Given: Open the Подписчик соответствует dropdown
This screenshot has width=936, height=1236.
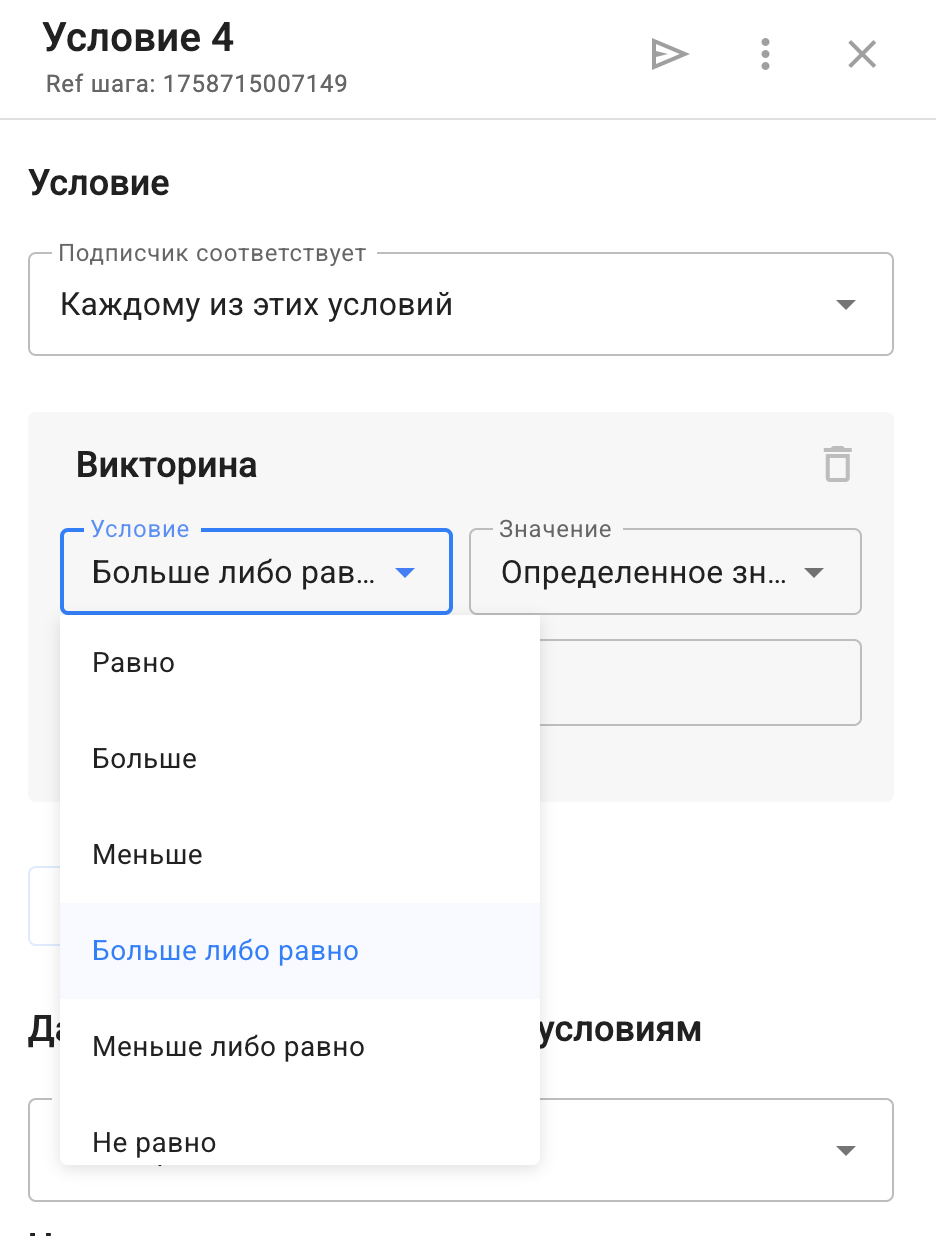Looking at the screenshot, I should click(460, 305).
